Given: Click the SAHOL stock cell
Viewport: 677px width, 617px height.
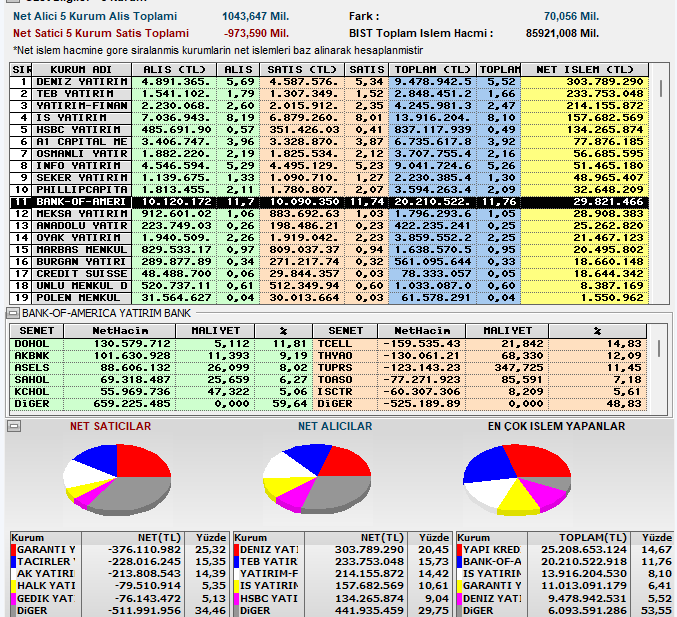Looking at the screenshot, I should pos(37,380).
